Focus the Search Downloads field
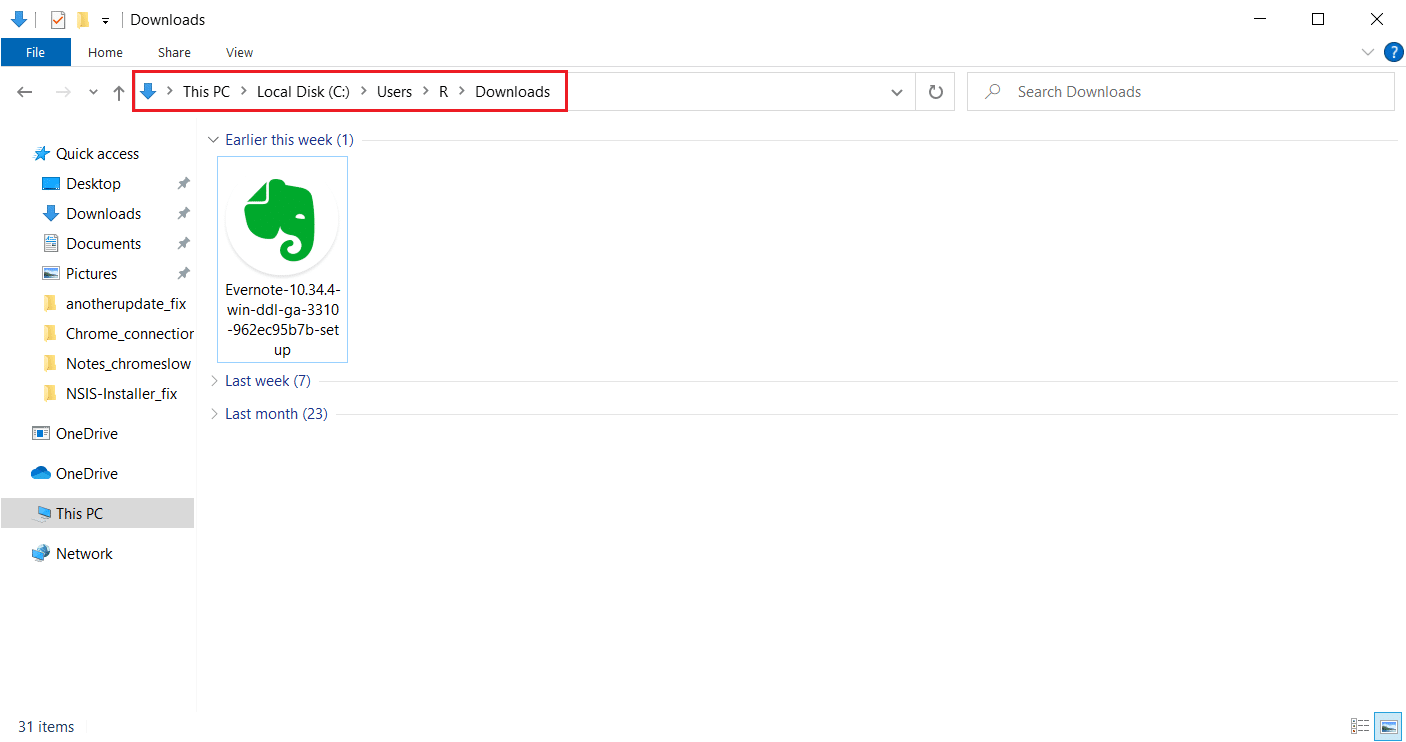The width and height of the screenshot is (1406, 742). tap(1180, 92)
